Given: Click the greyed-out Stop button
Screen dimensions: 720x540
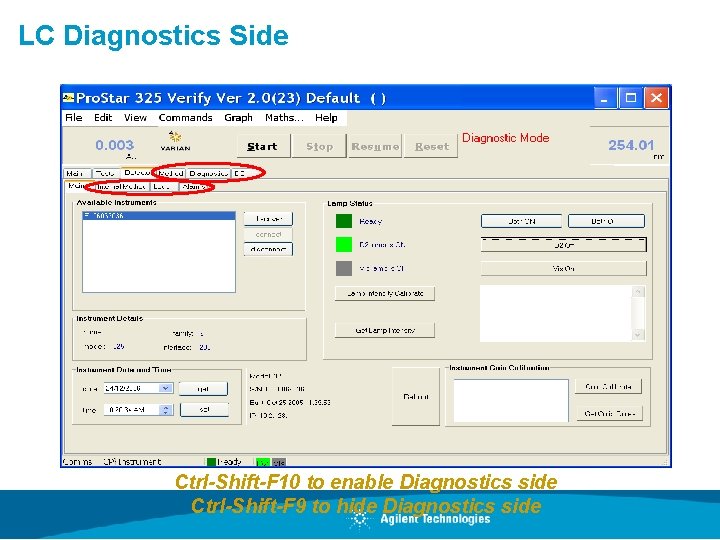Looking at the screenshot, I should [319, 146].
